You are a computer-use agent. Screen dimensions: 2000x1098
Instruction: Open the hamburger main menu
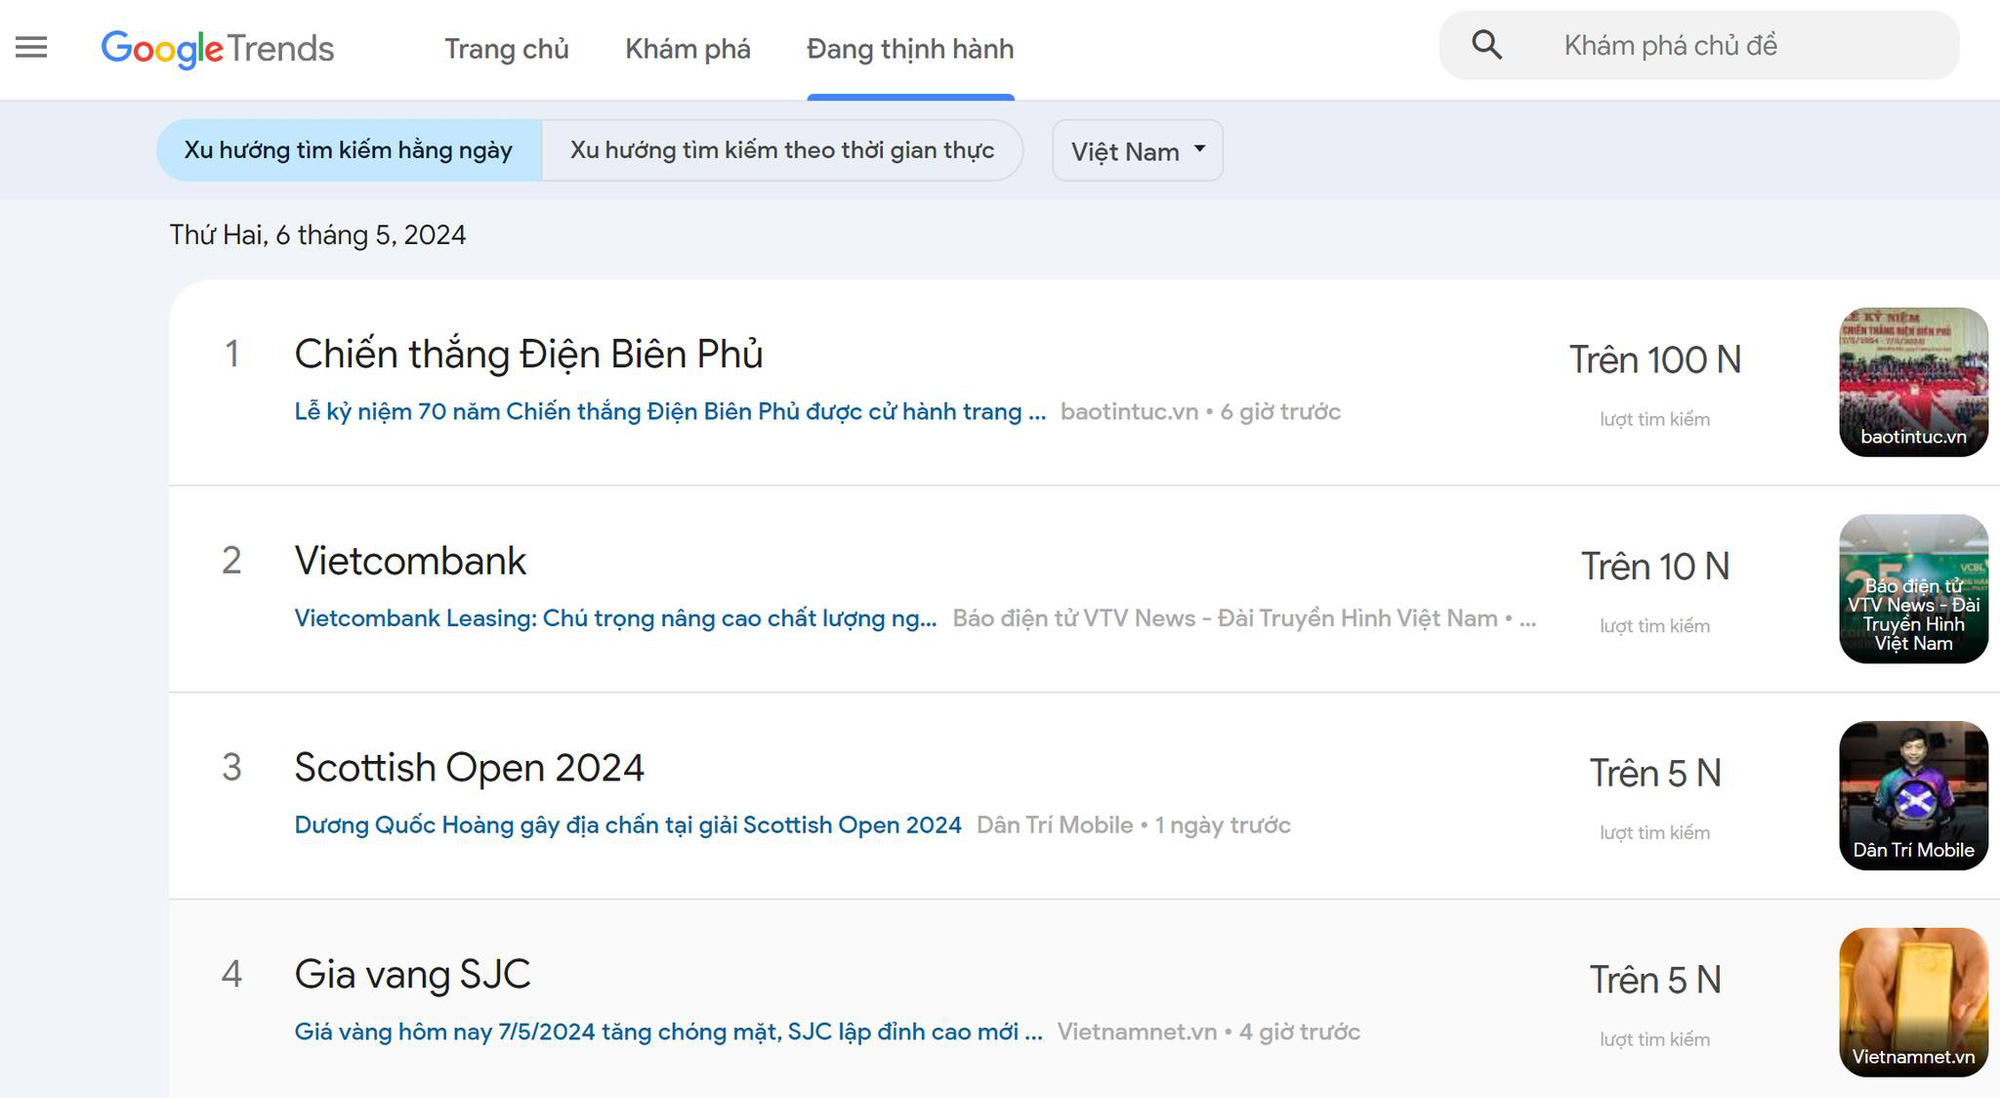pyautogui.click(x=31, y=47)
